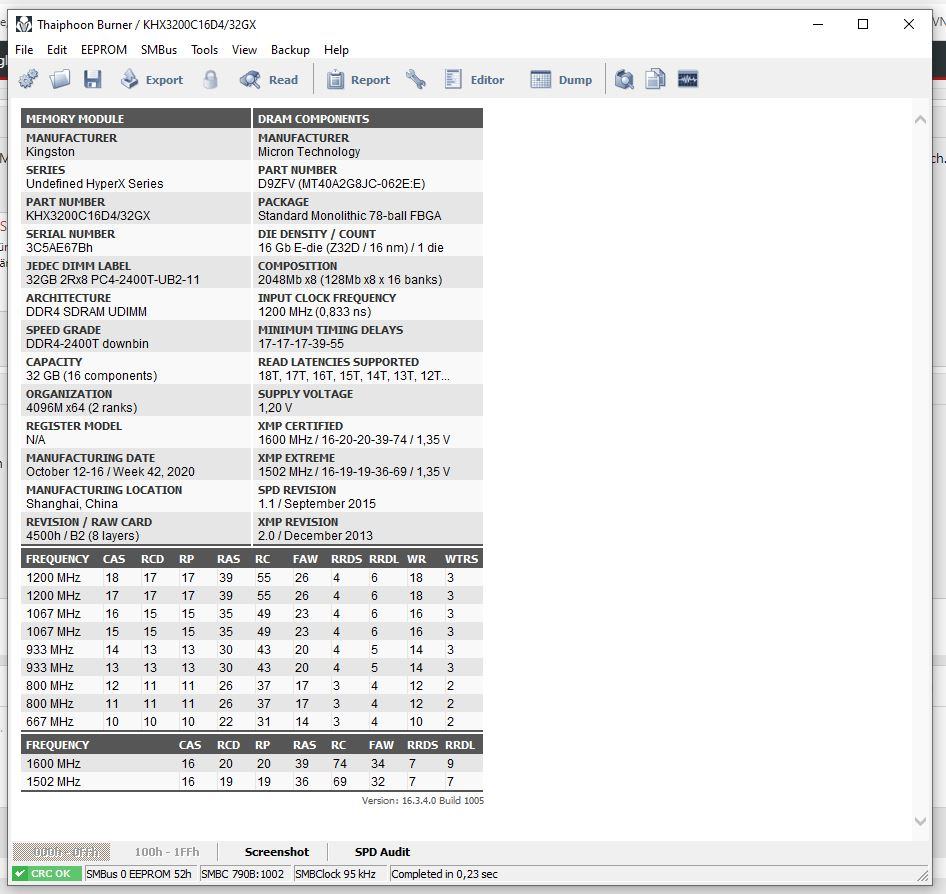946x894 pixels.
Task: Click the SMBus 0 EEPROM 52h status
Action: pos(139,873)
